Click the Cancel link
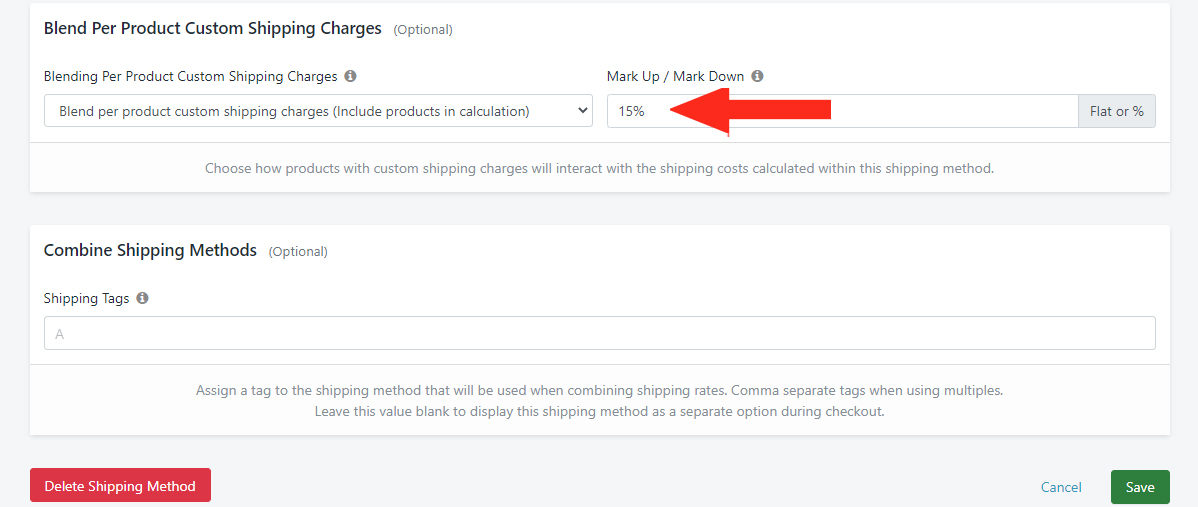1198x507 pixels. tap(1061, 487)
